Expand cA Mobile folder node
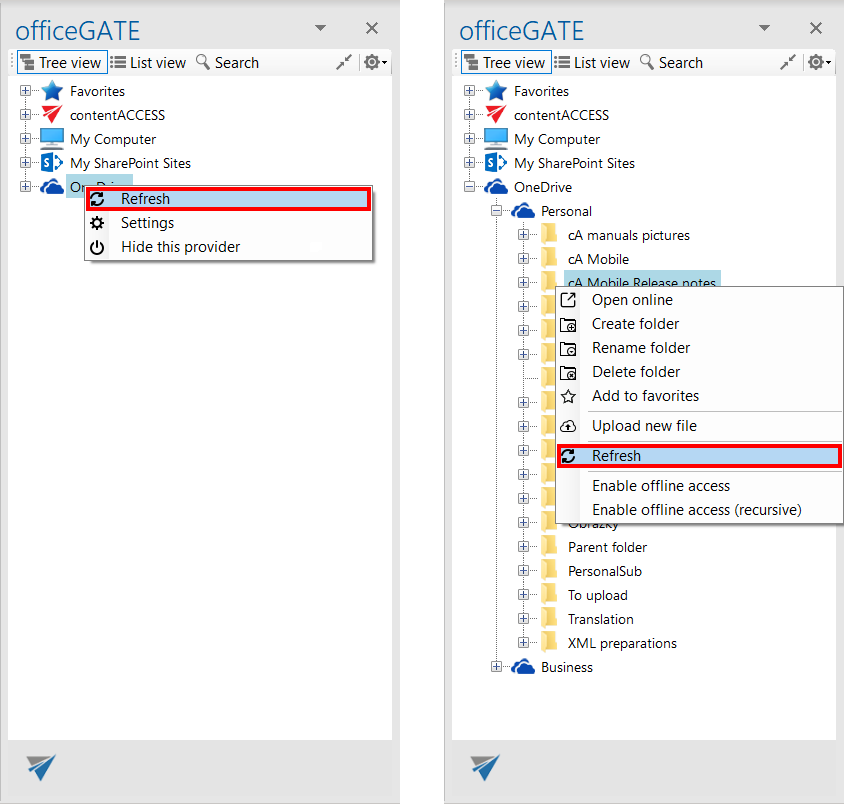Screen dimensions: 844x804 (523, 258)
